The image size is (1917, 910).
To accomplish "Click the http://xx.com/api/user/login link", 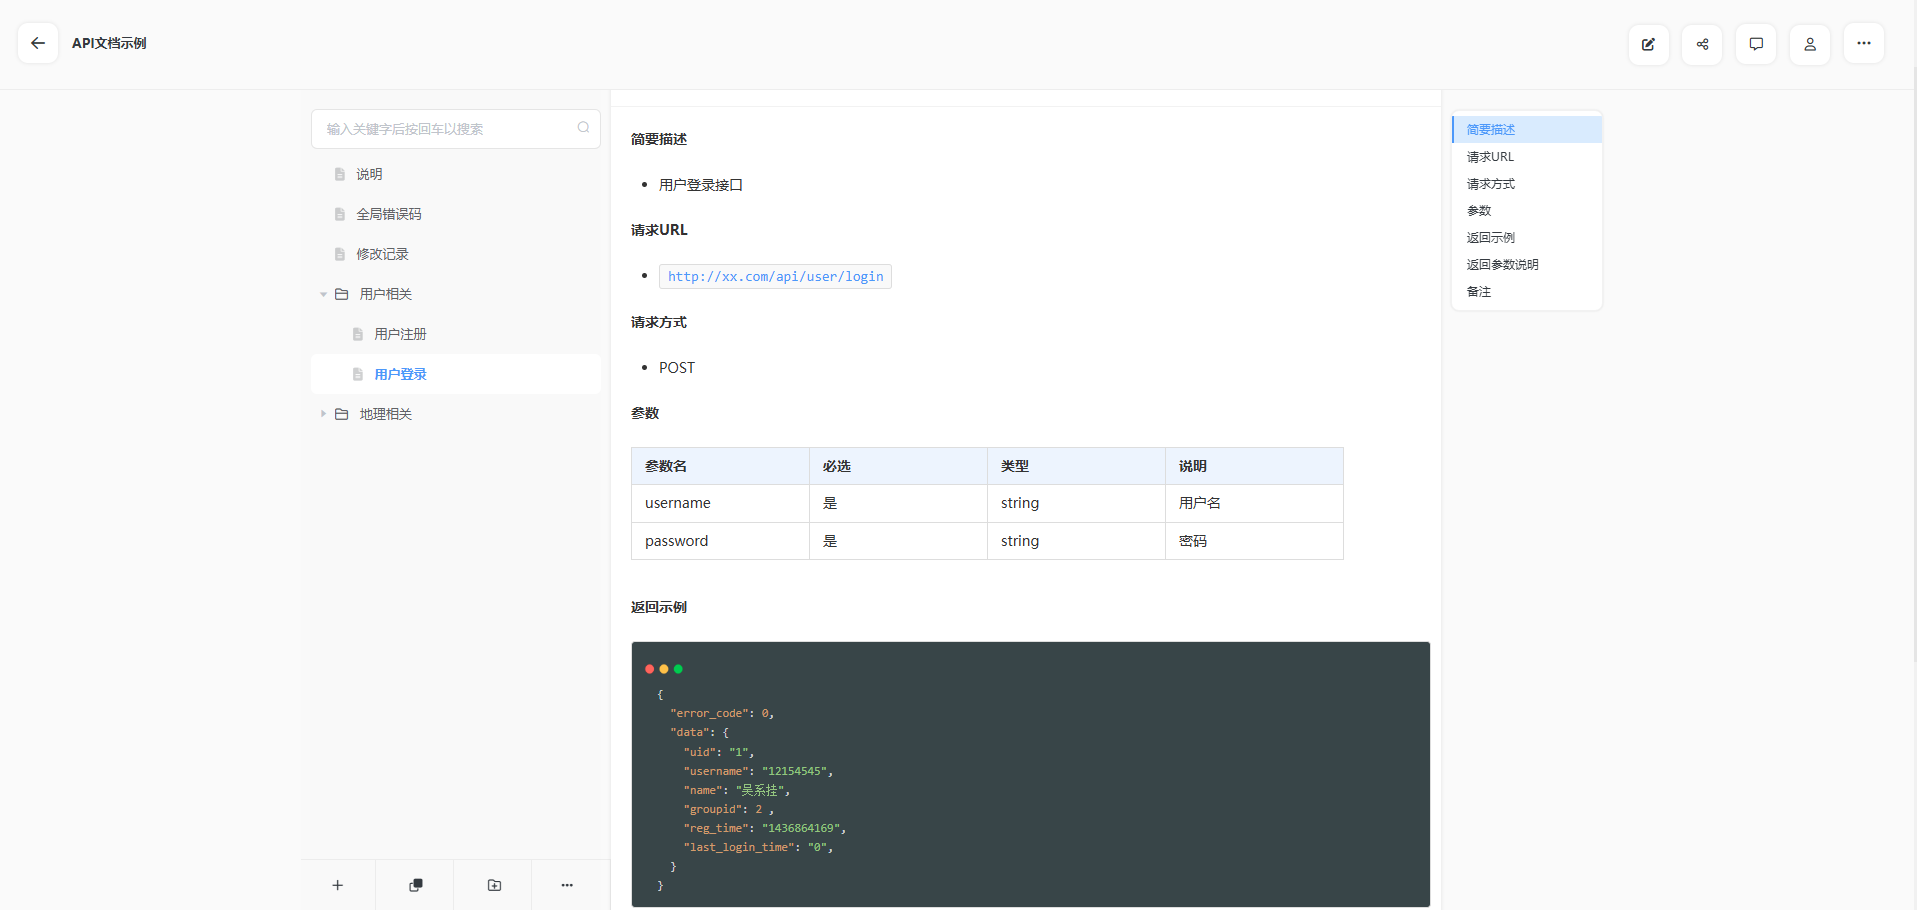I will [x=775, y=277].
